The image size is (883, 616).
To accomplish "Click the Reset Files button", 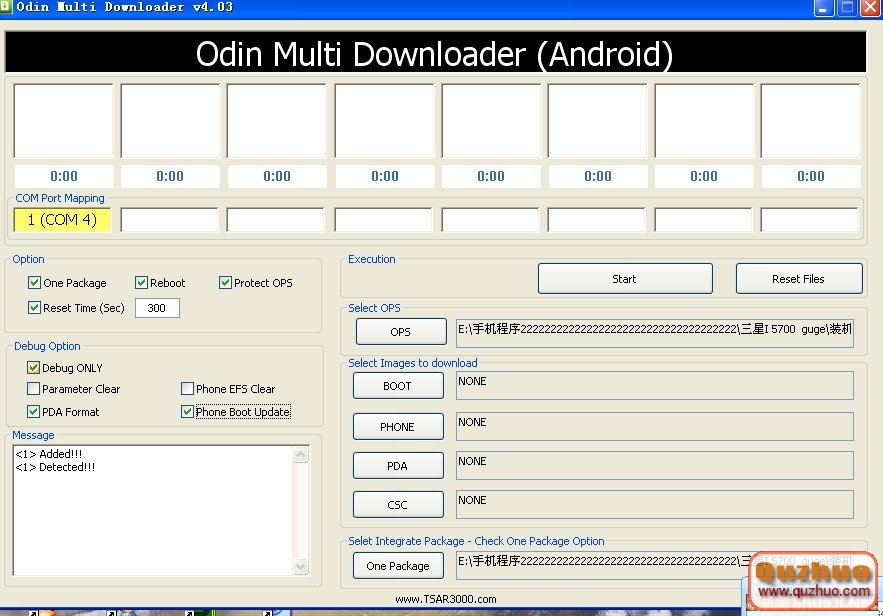I will tap(799, 279).
